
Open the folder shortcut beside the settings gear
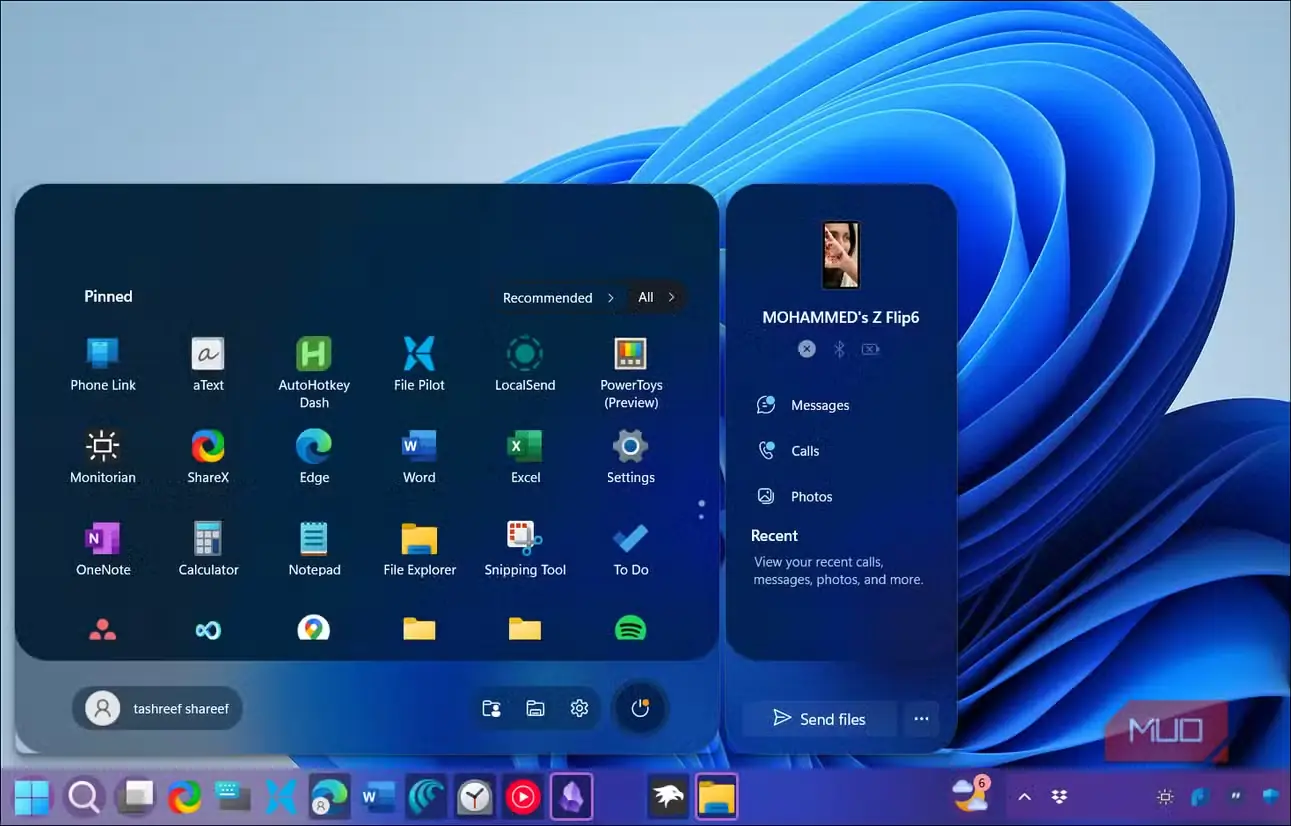(535, 708)
